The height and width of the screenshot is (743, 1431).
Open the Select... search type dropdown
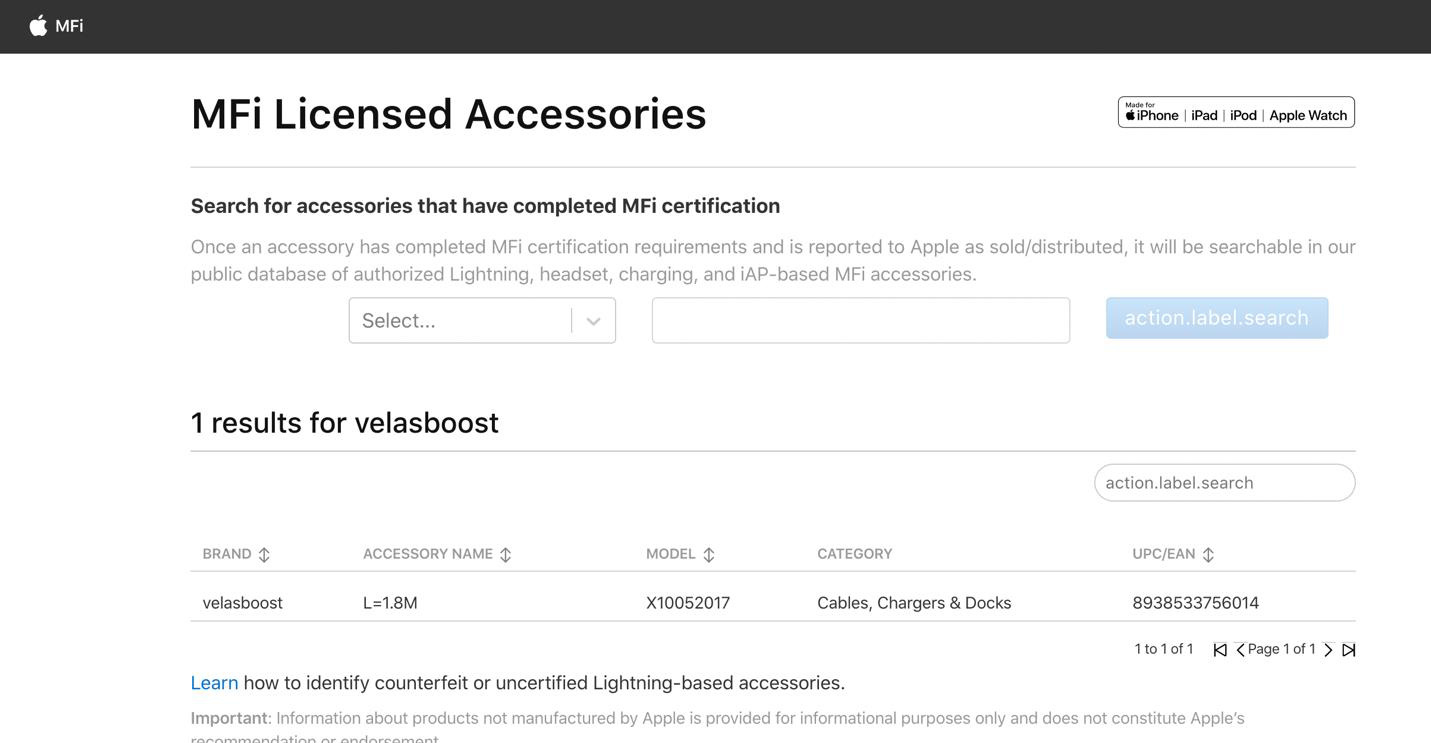460,321
